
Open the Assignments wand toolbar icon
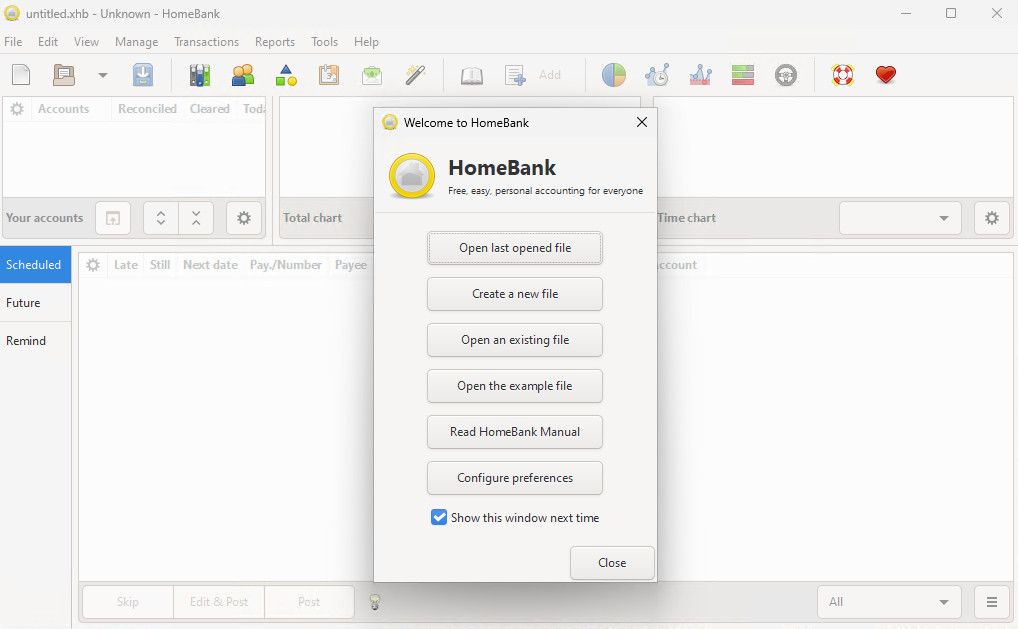[x=416, y=75]
